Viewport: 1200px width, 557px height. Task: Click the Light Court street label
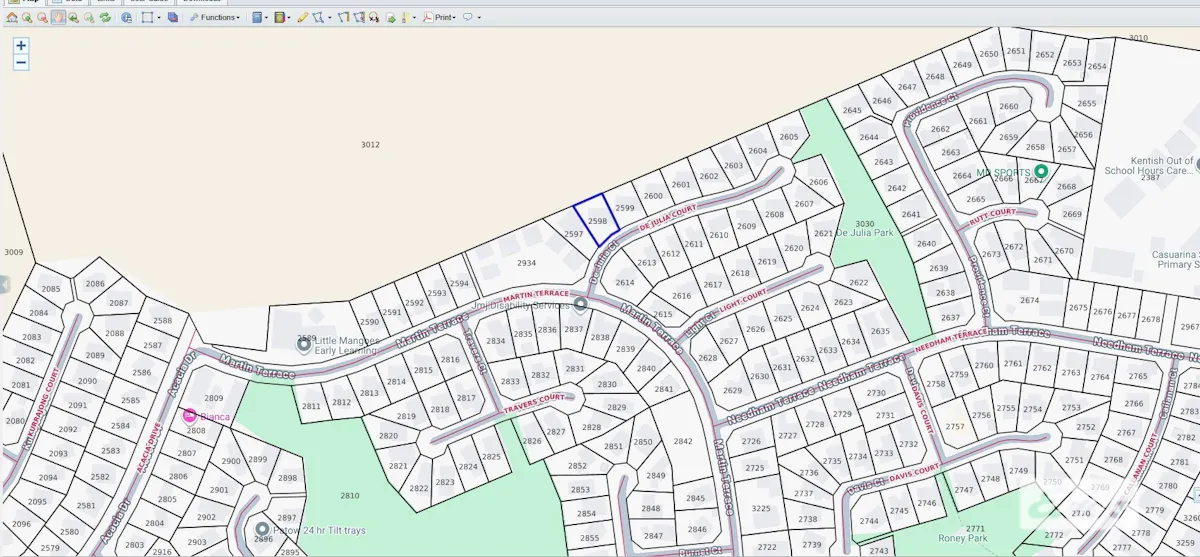pyautogui.click(x=741, y=298)
